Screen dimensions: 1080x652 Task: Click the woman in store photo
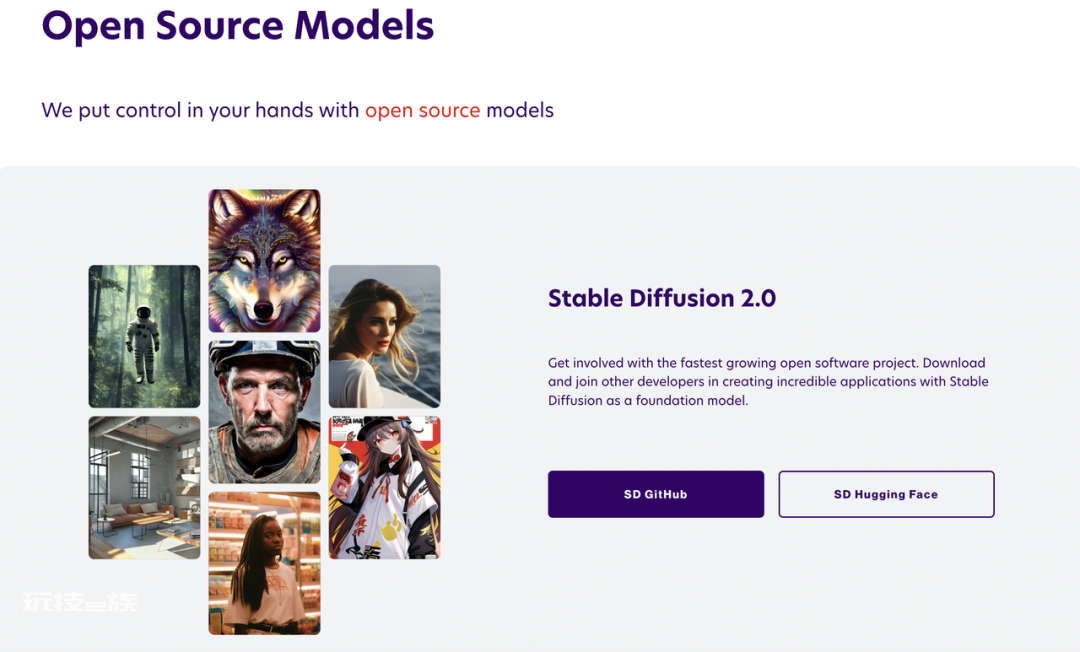264,562
